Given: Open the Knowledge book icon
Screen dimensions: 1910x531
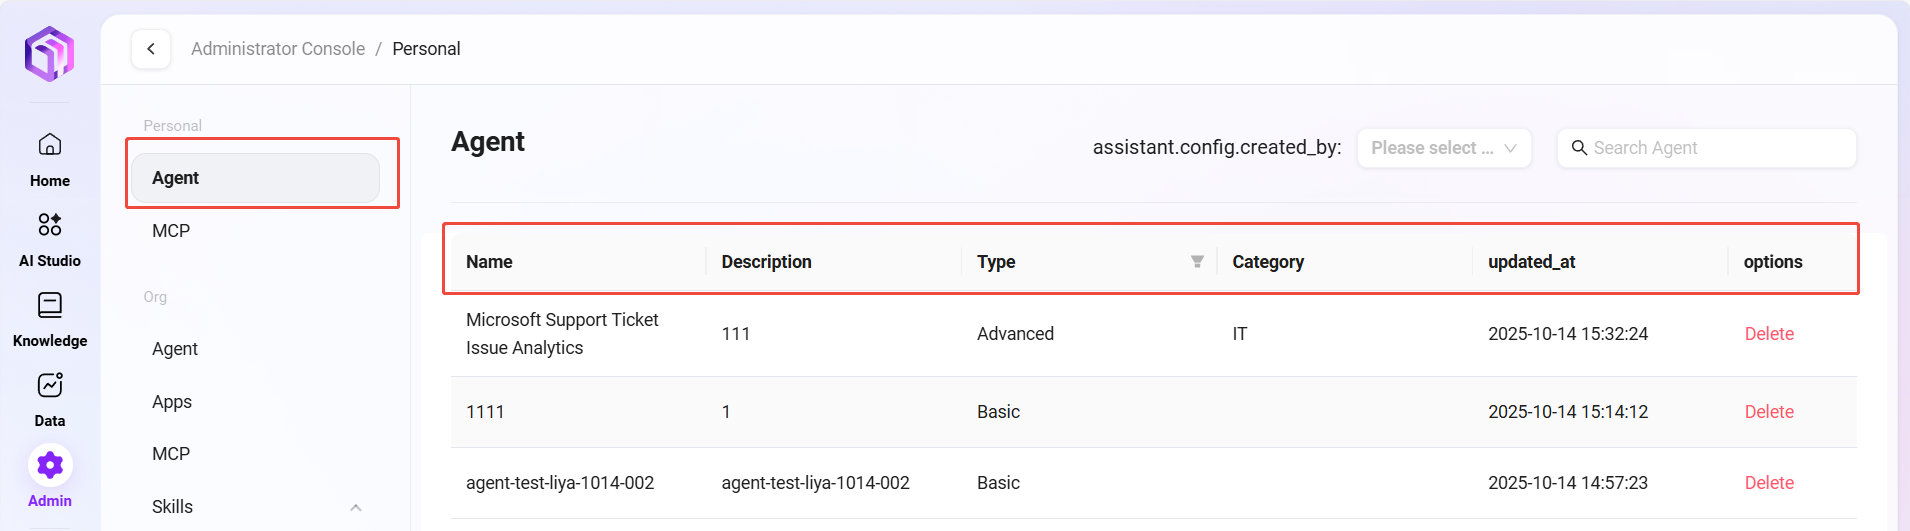Looking at the screenshot, I should pos(49,305).
